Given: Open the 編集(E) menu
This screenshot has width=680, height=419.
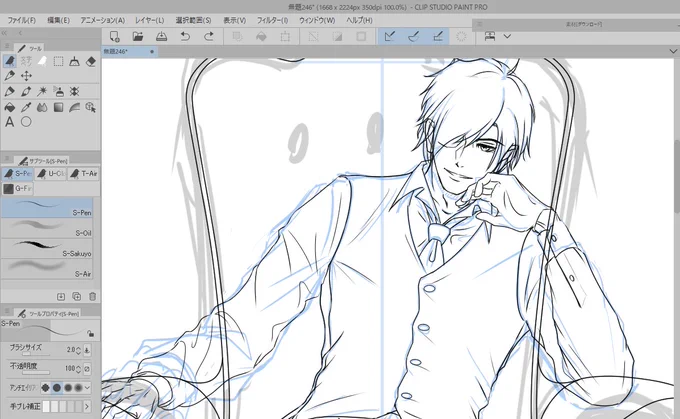Looking at the screenshot, I should tap(59, 20).
